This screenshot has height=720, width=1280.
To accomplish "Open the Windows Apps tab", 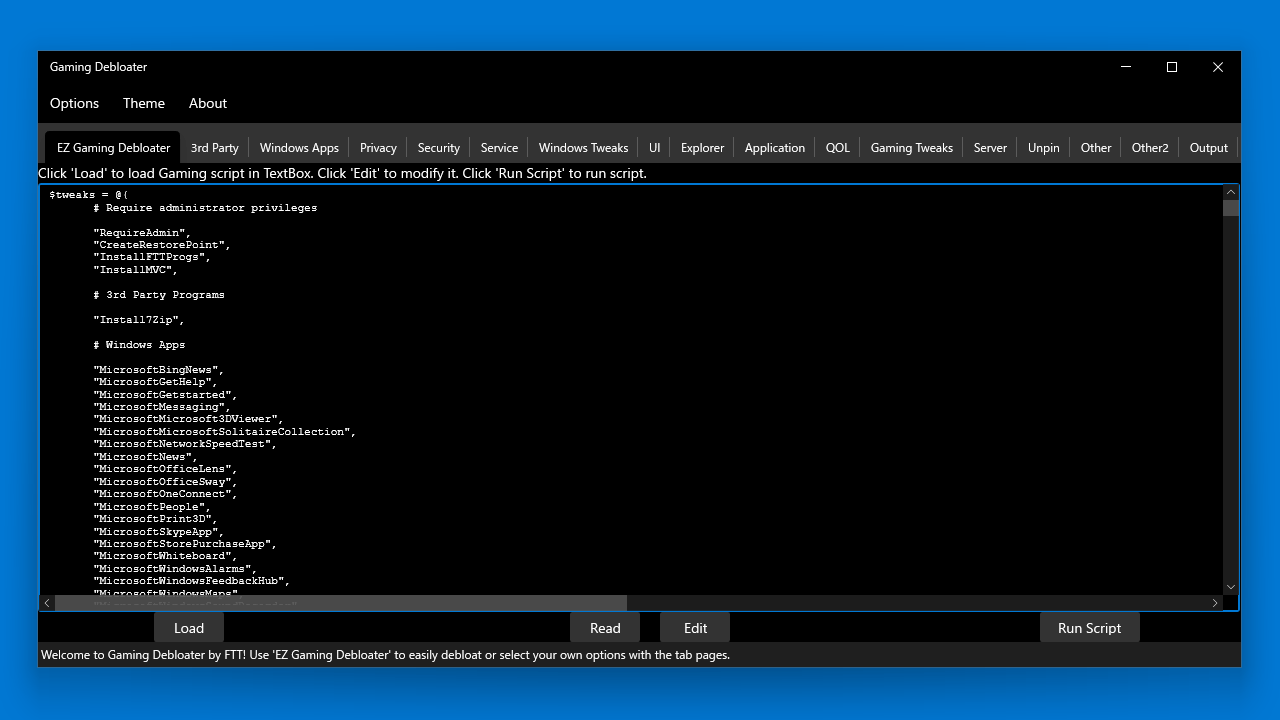I will pyautogui.click(x=299, y=147).
